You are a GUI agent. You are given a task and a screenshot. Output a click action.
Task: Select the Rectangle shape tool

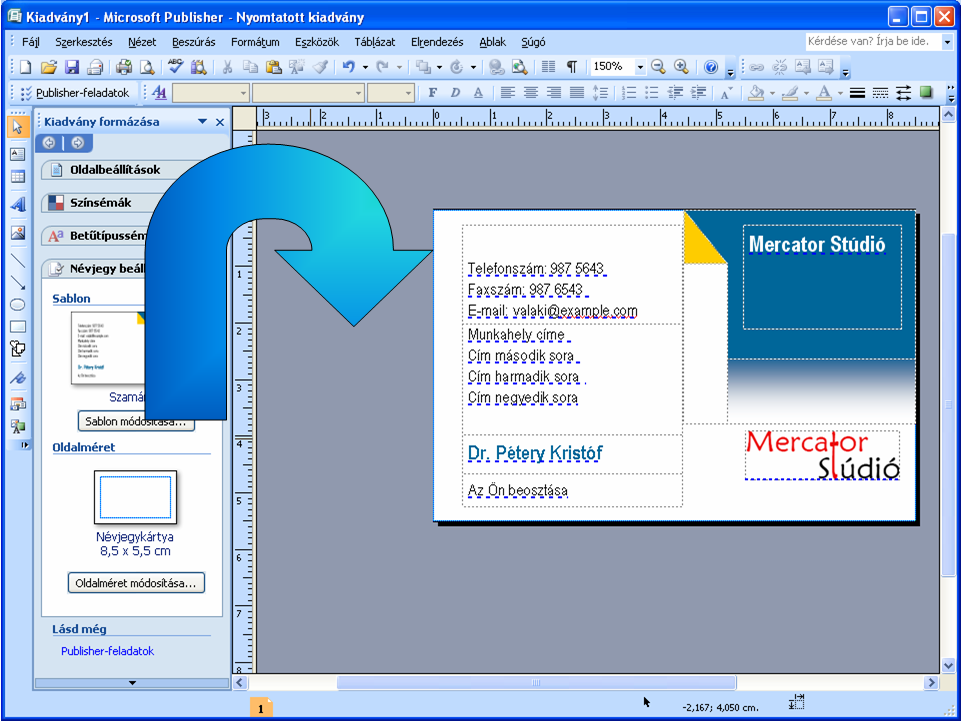17,327
